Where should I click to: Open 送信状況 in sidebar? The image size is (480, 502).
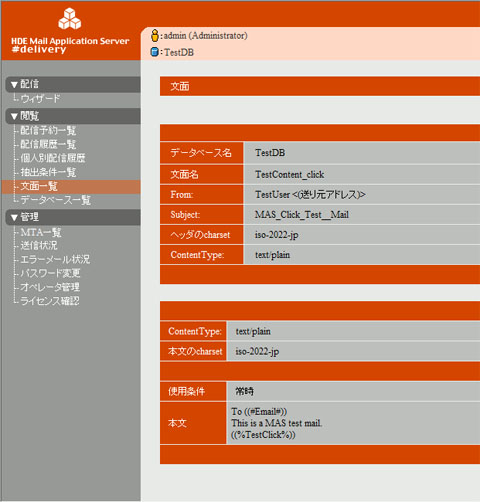39,246
